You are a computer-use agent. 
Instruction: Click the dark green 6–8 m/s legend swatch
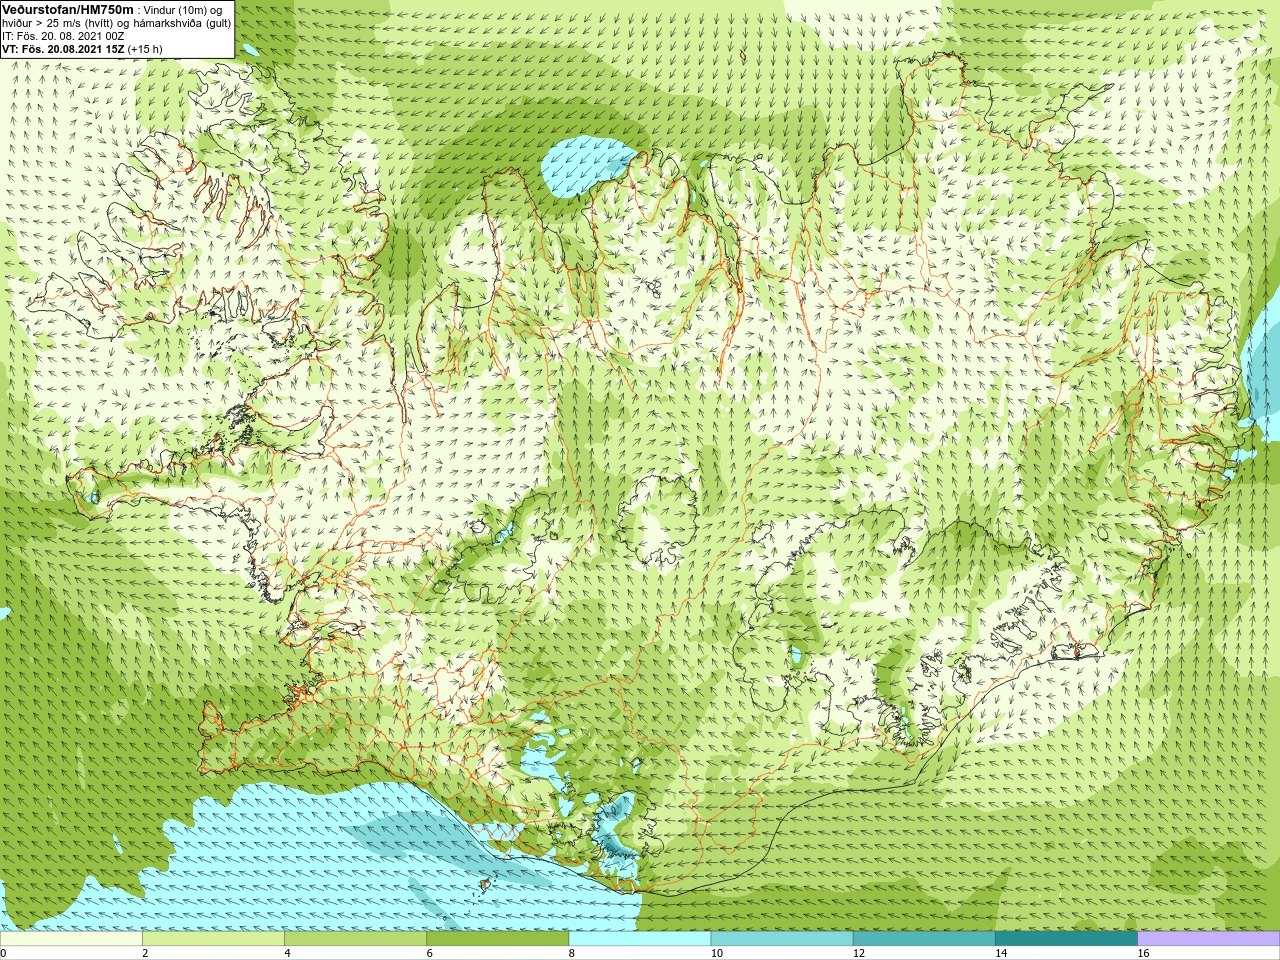(497, 939)
